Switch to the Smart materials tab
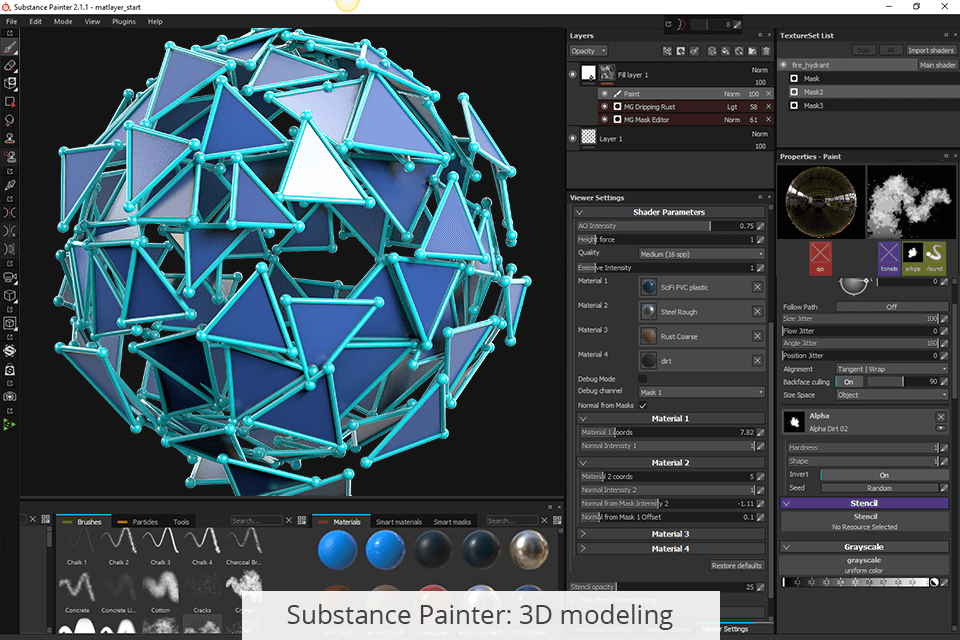 point(399,522)
